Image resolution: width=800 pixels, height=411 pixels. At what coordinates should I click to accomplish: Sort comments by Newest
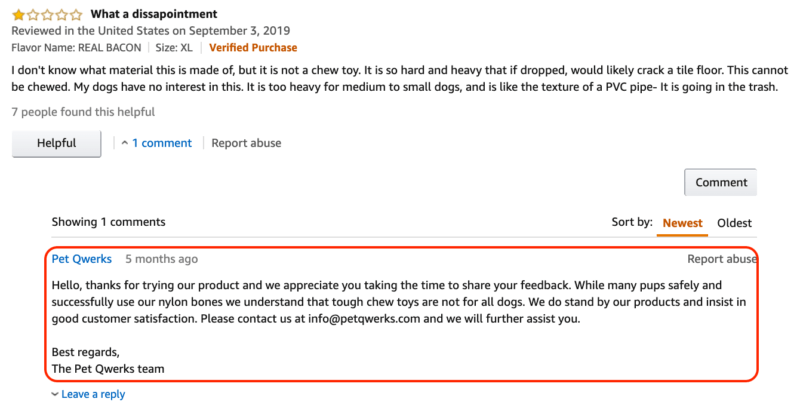pyautogui.click(x=680, y=223)
